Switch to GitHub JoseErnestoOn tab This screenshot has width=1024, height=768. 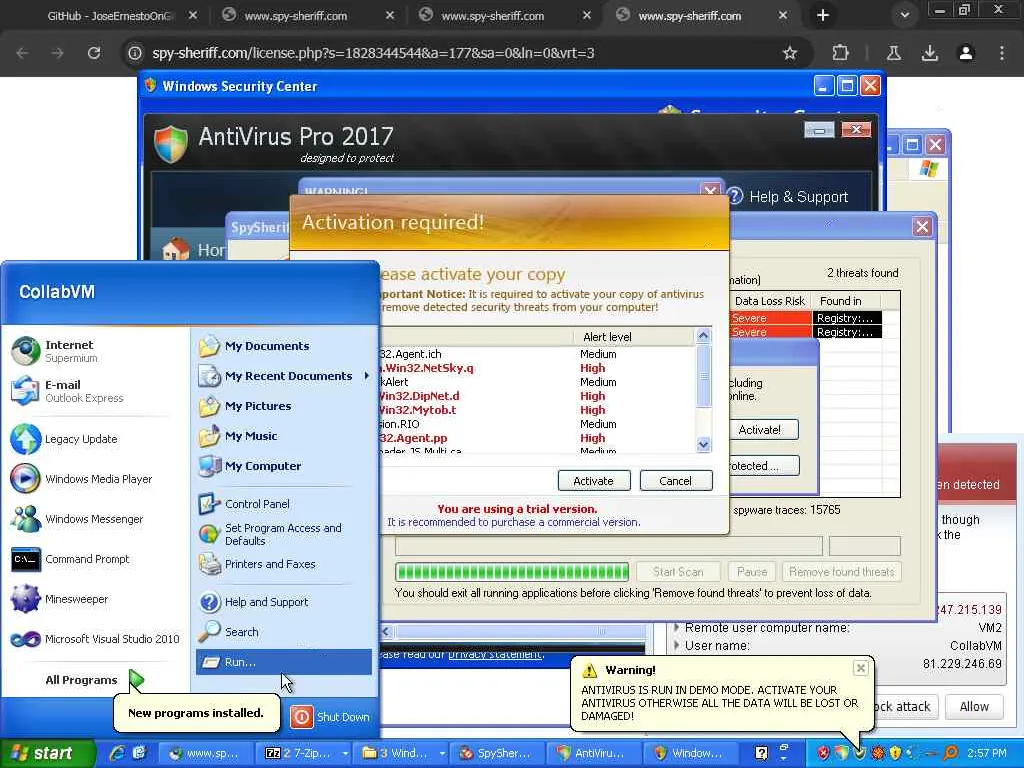coord(109,16)
